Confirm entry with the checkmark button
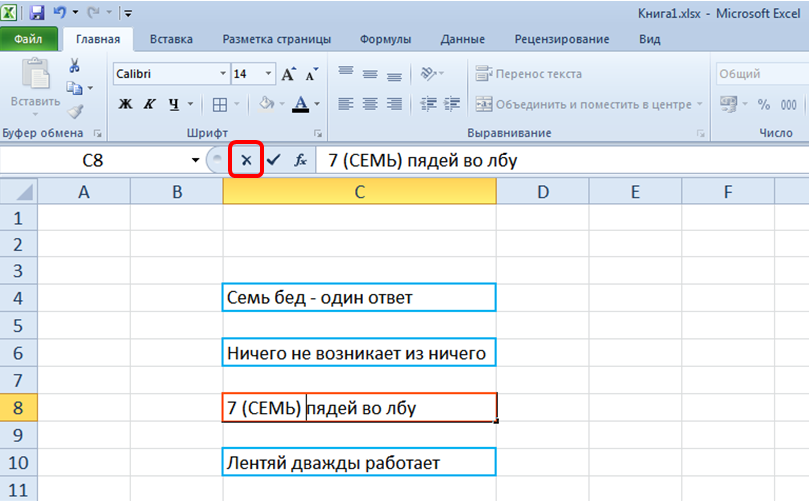This screenshot has width=809, height=501. 273,160
